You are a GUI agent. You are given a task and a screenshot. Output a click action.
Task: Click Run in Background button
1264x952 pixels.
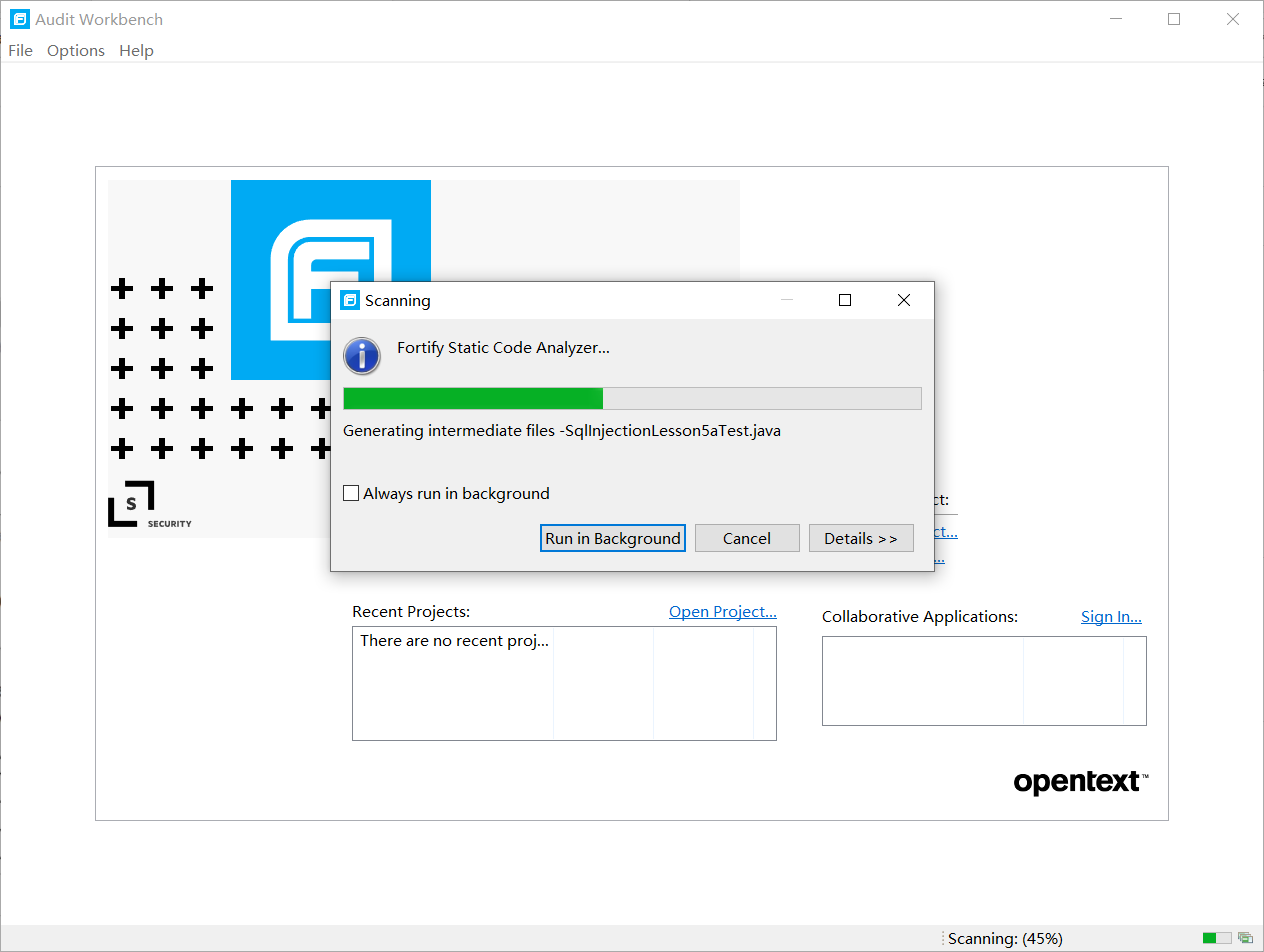(x=613, y=538)
